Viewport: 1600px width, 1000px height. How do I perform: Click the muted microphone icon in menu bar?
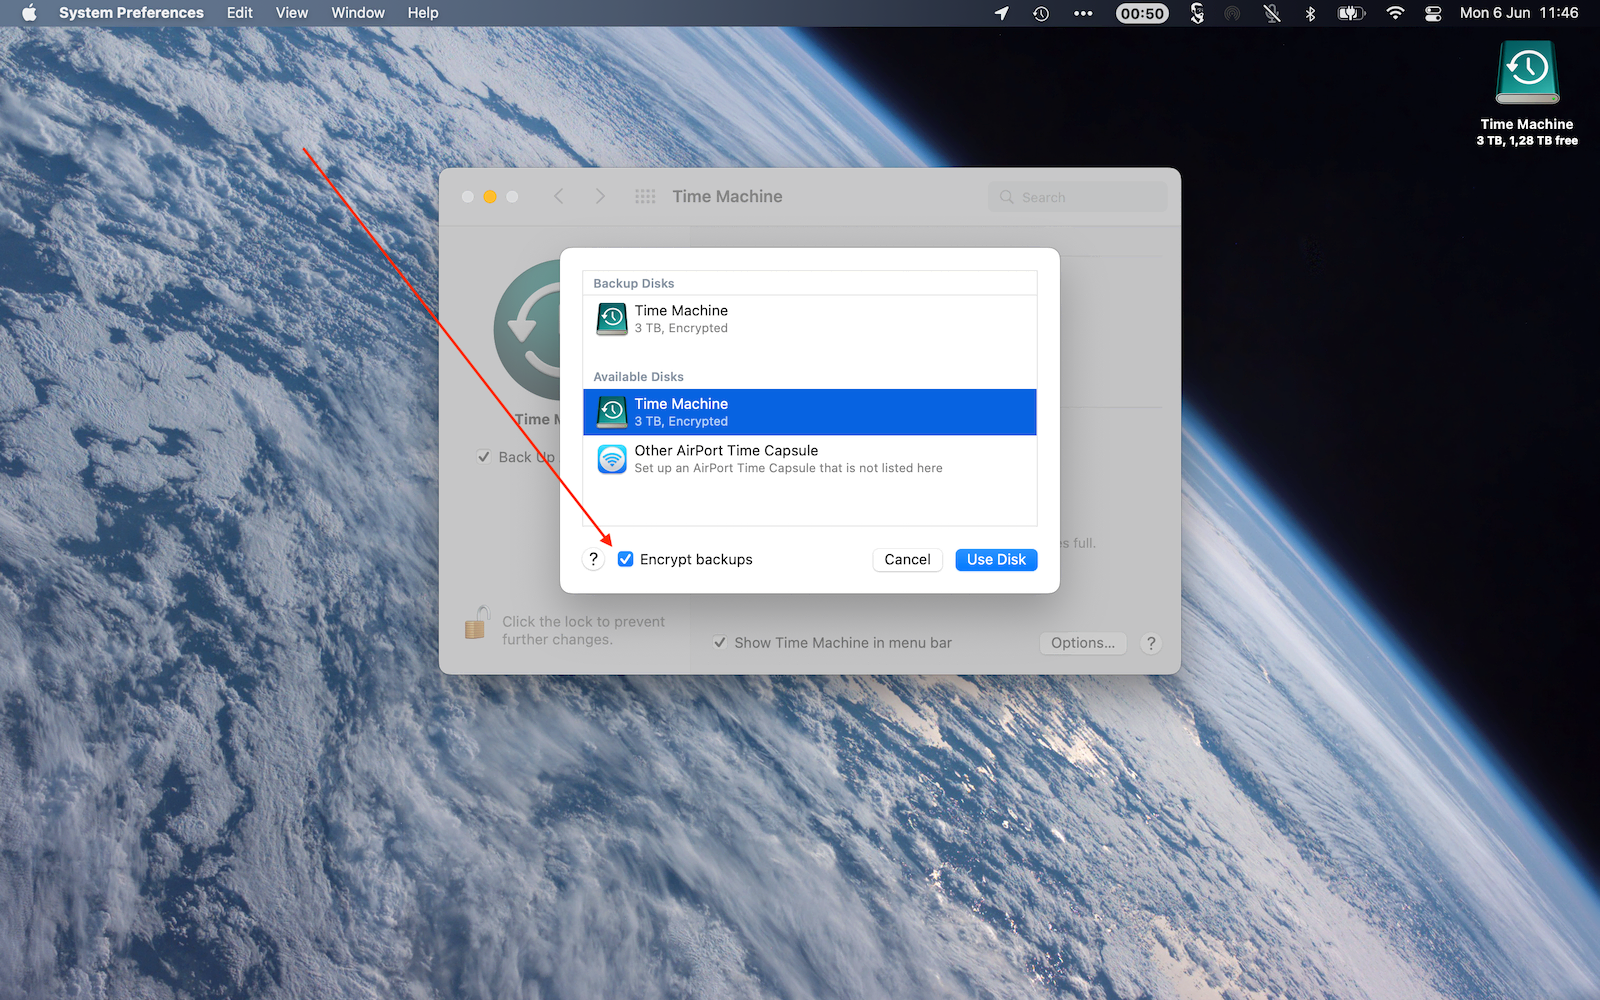[x=1271, y=13]
